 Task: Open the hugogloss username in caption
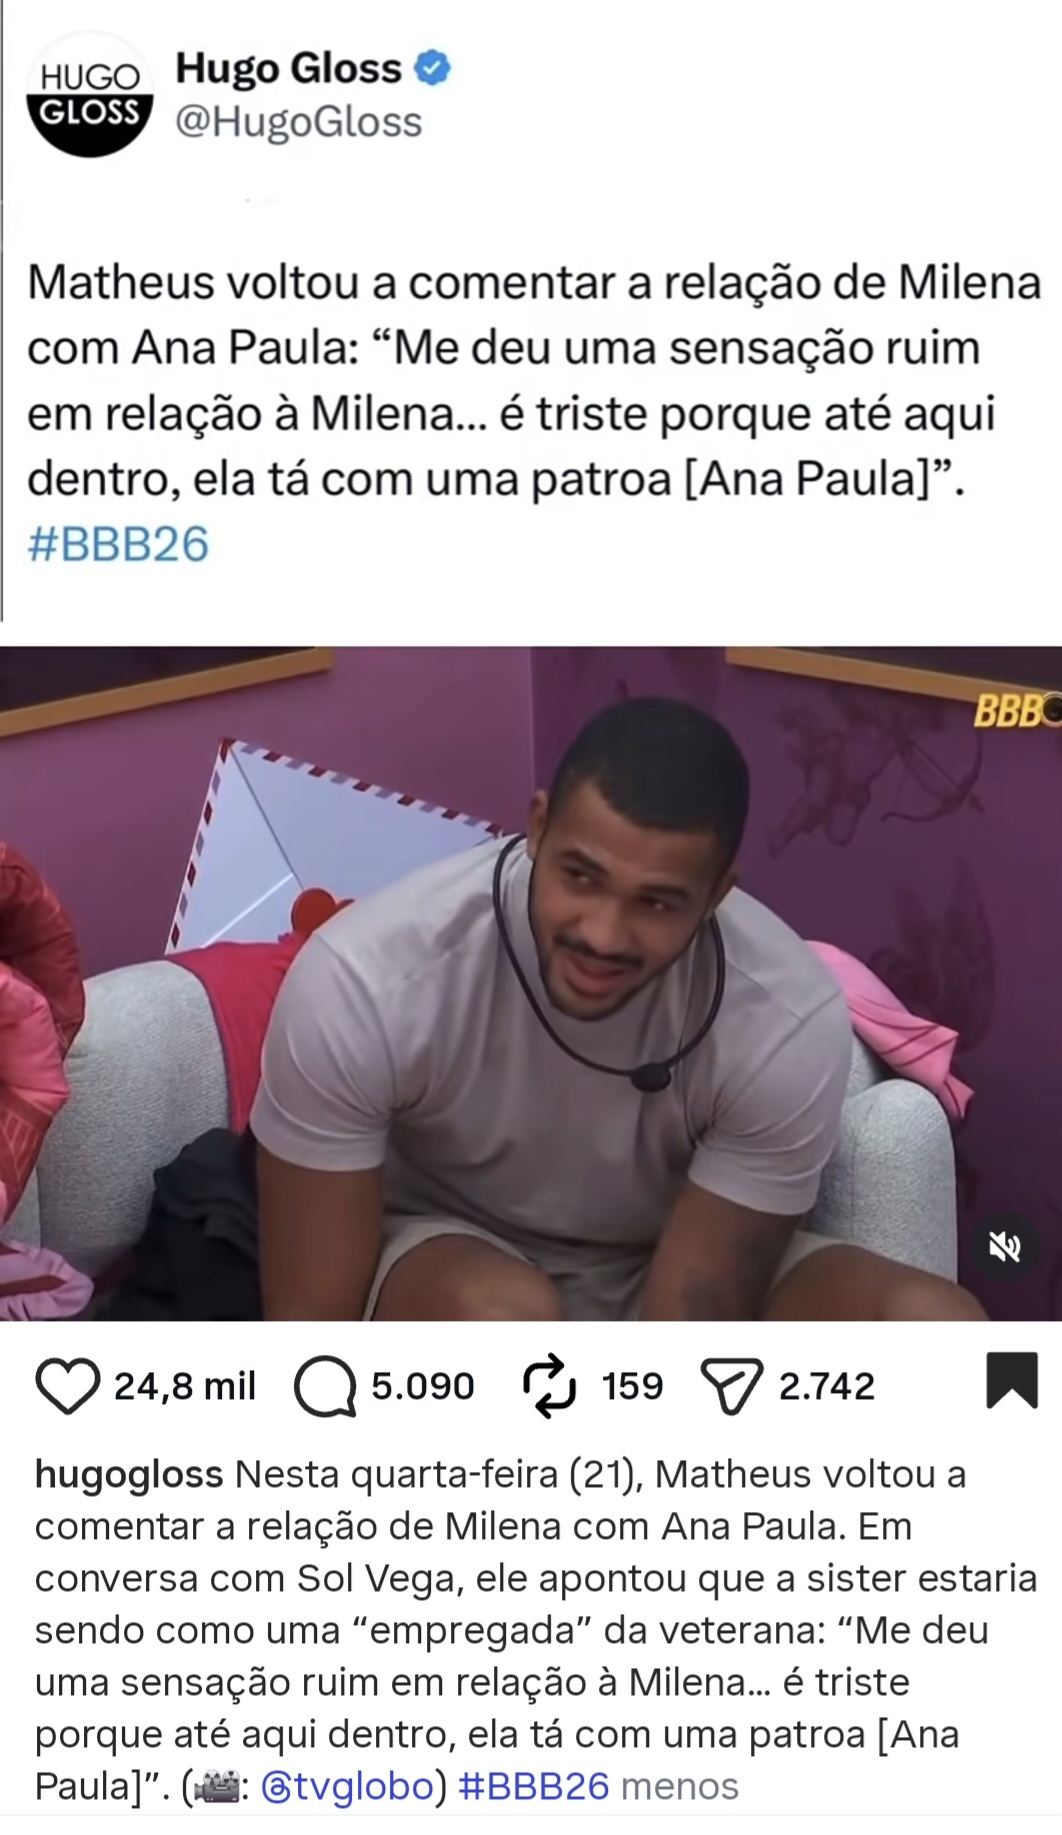pyautogui.click(x=129, y=1475)
